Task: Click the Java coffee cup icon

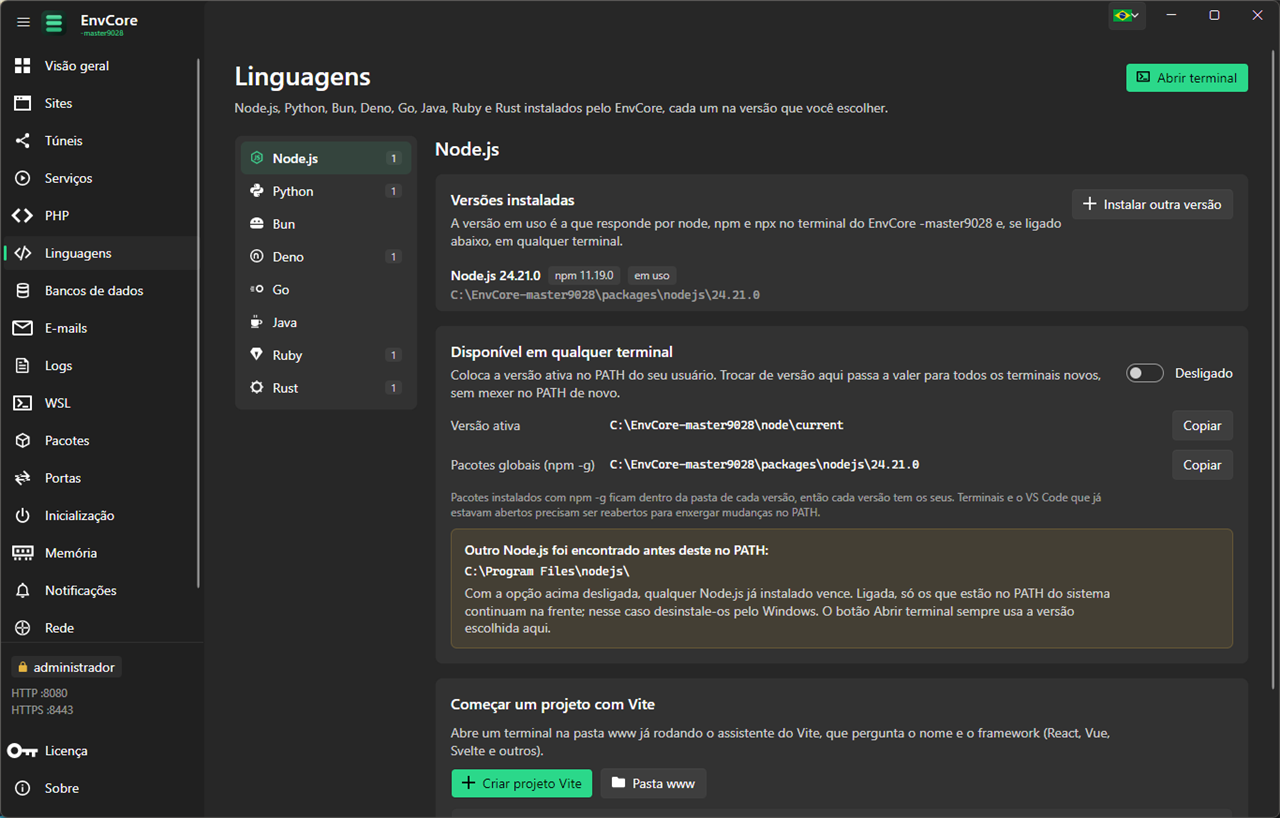Action: pos(257,322)
